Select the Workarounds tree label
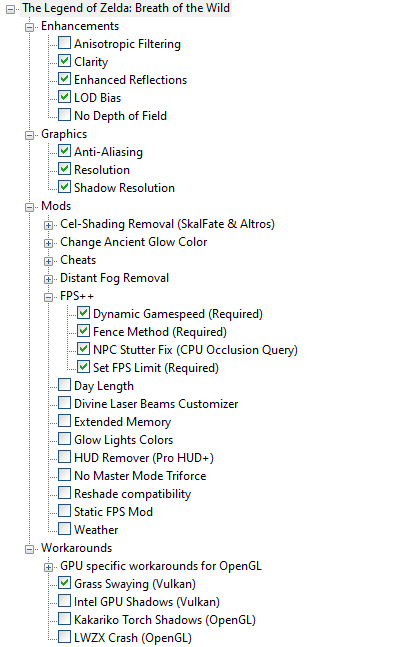400x647 pixels. [76, 548]
